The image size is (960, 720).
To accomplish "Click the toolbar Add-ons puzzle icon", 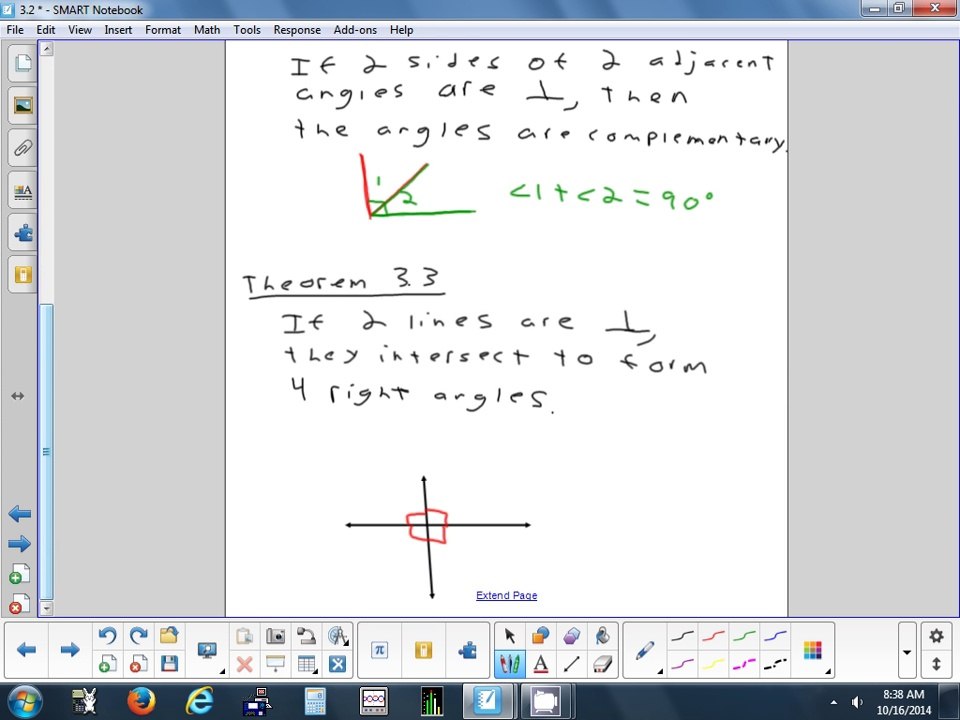I will click(467, 650).
